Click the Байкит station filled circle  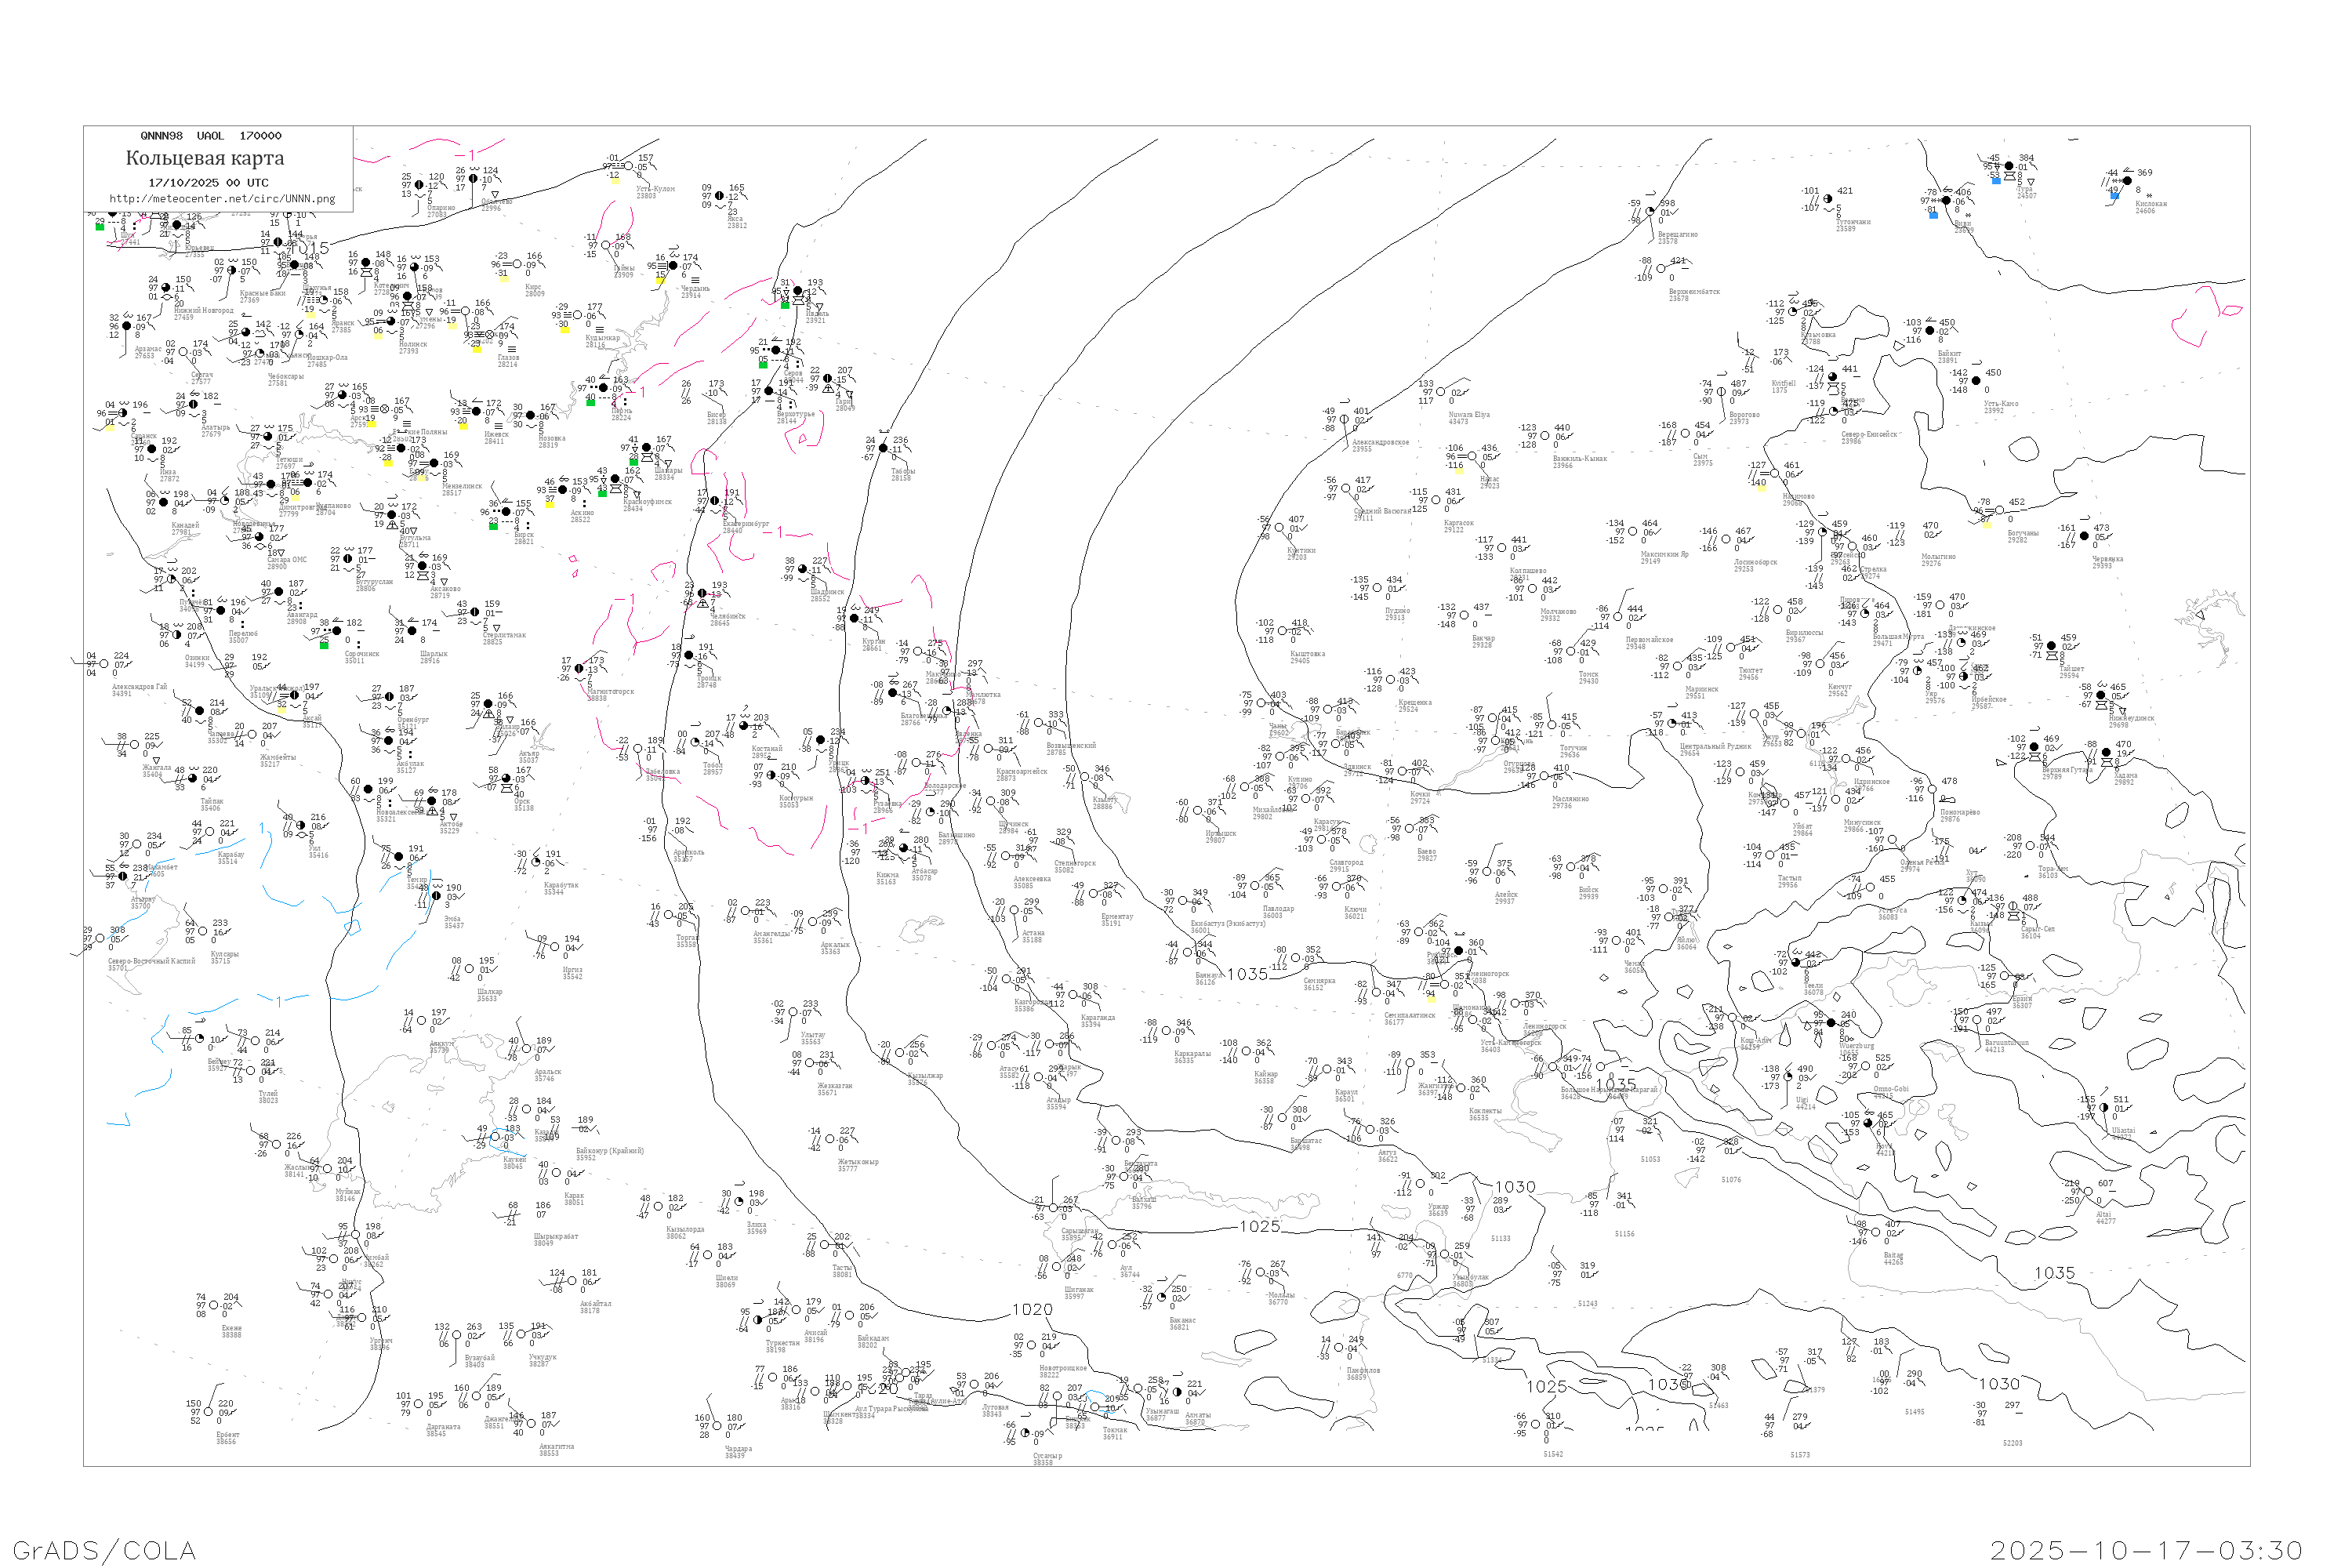tap(1931, 331)
